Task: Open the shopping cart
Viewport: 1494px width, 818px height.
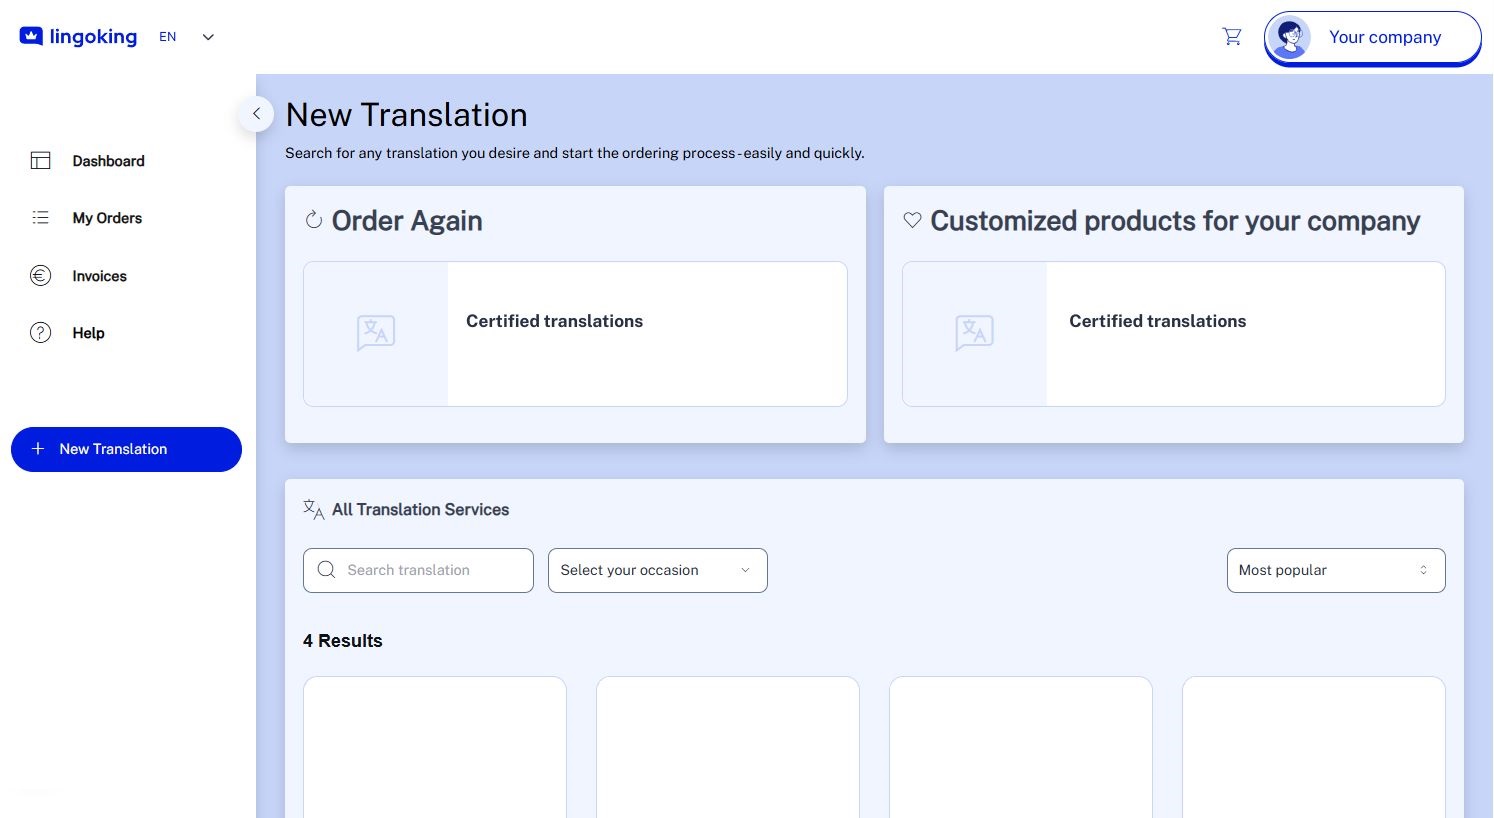Action: (x=1232, y=36)
